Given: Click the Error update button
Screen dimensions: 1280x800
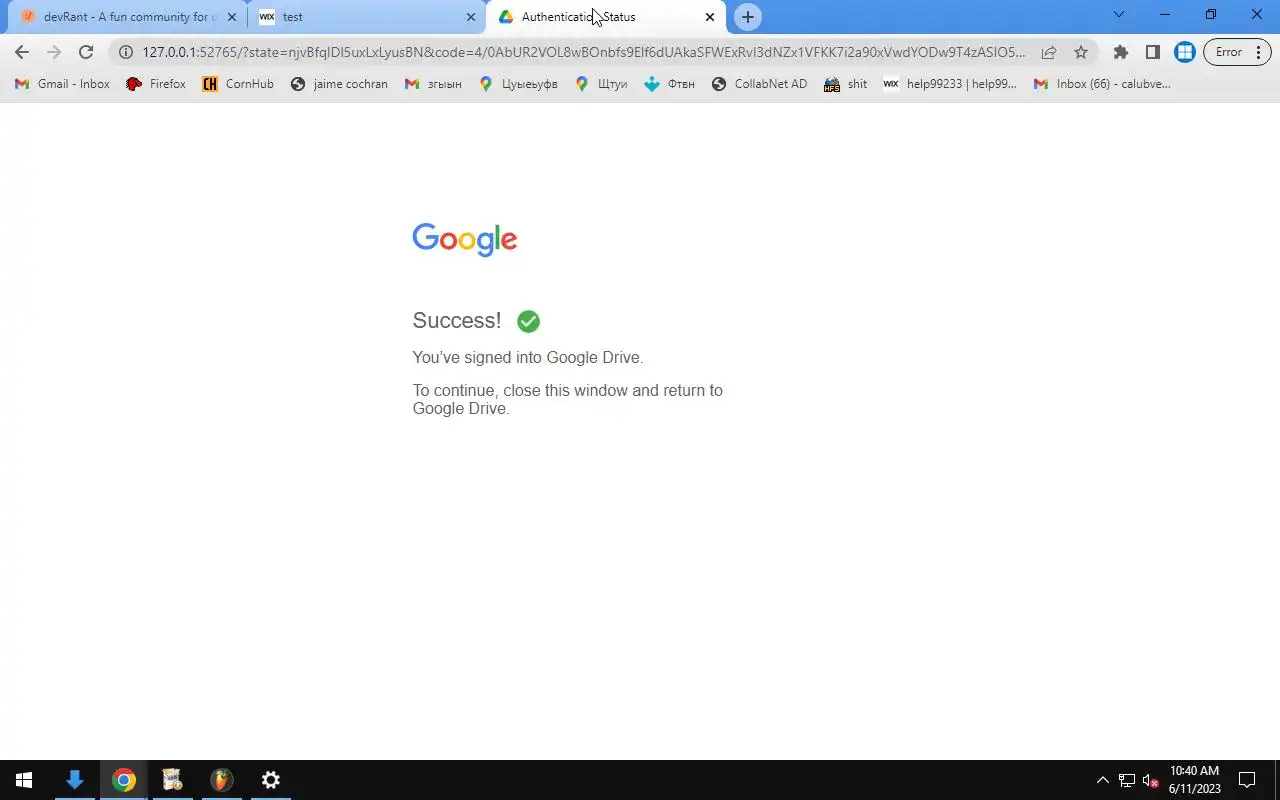Looking at the screenshot, I should [1237, 52].
